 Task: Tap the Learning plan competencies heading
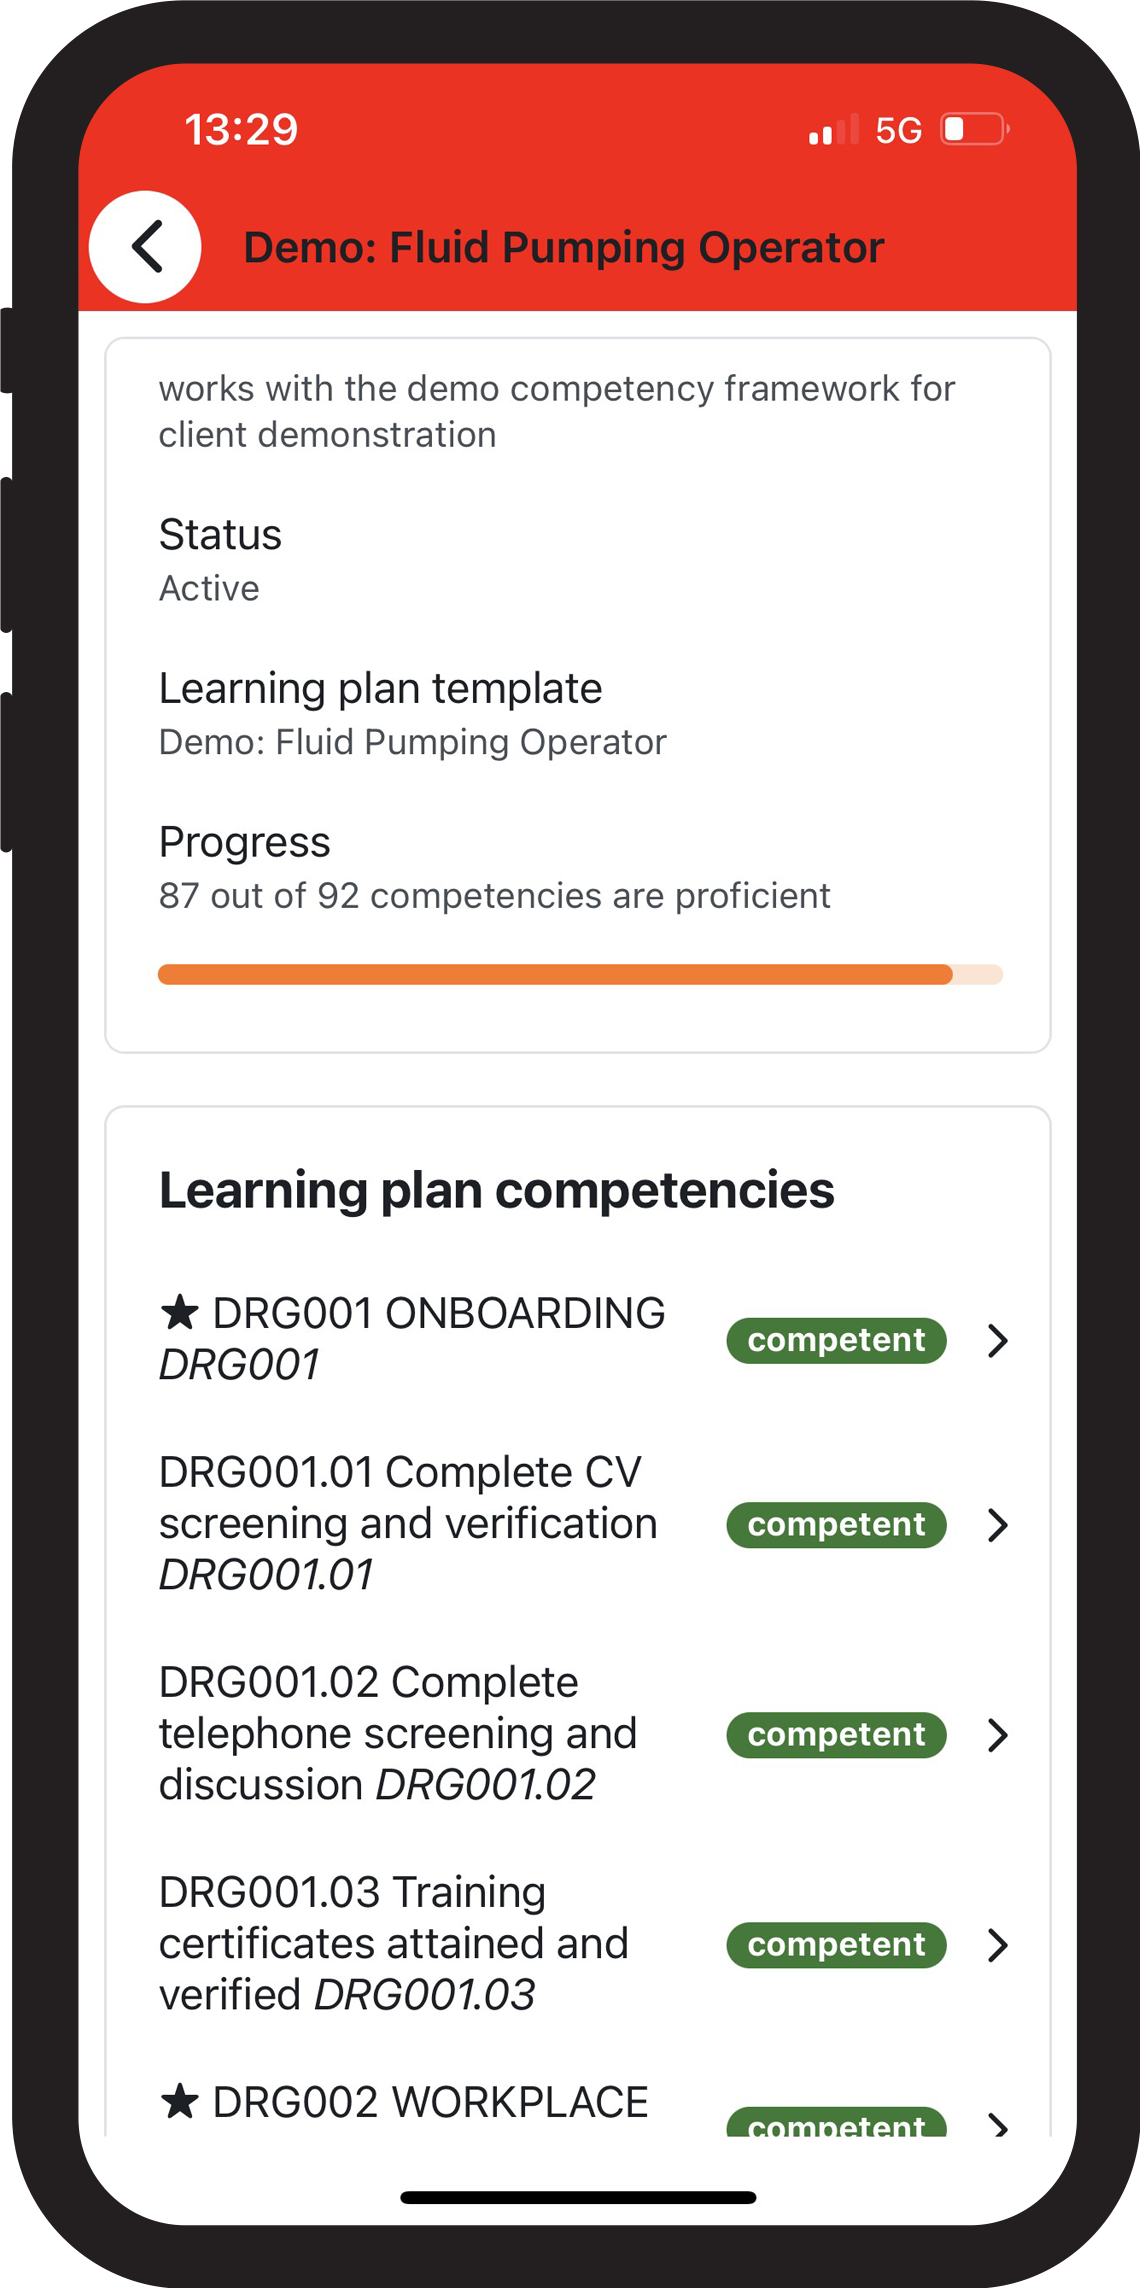coord(497,1189)
